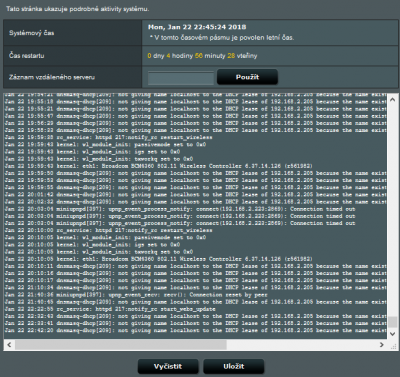Click the Záznam vzdáleného serveru label

[x=52, y=77]
